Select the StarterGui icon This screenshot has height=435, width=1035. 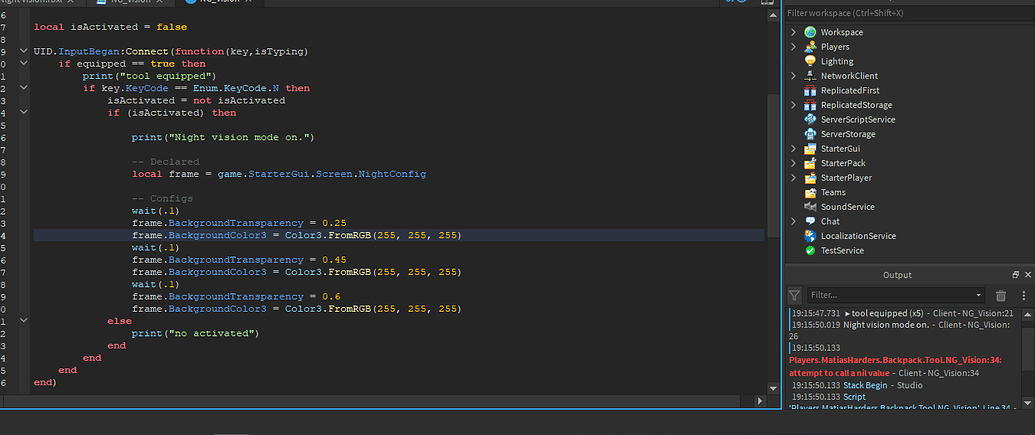(810, 149)
